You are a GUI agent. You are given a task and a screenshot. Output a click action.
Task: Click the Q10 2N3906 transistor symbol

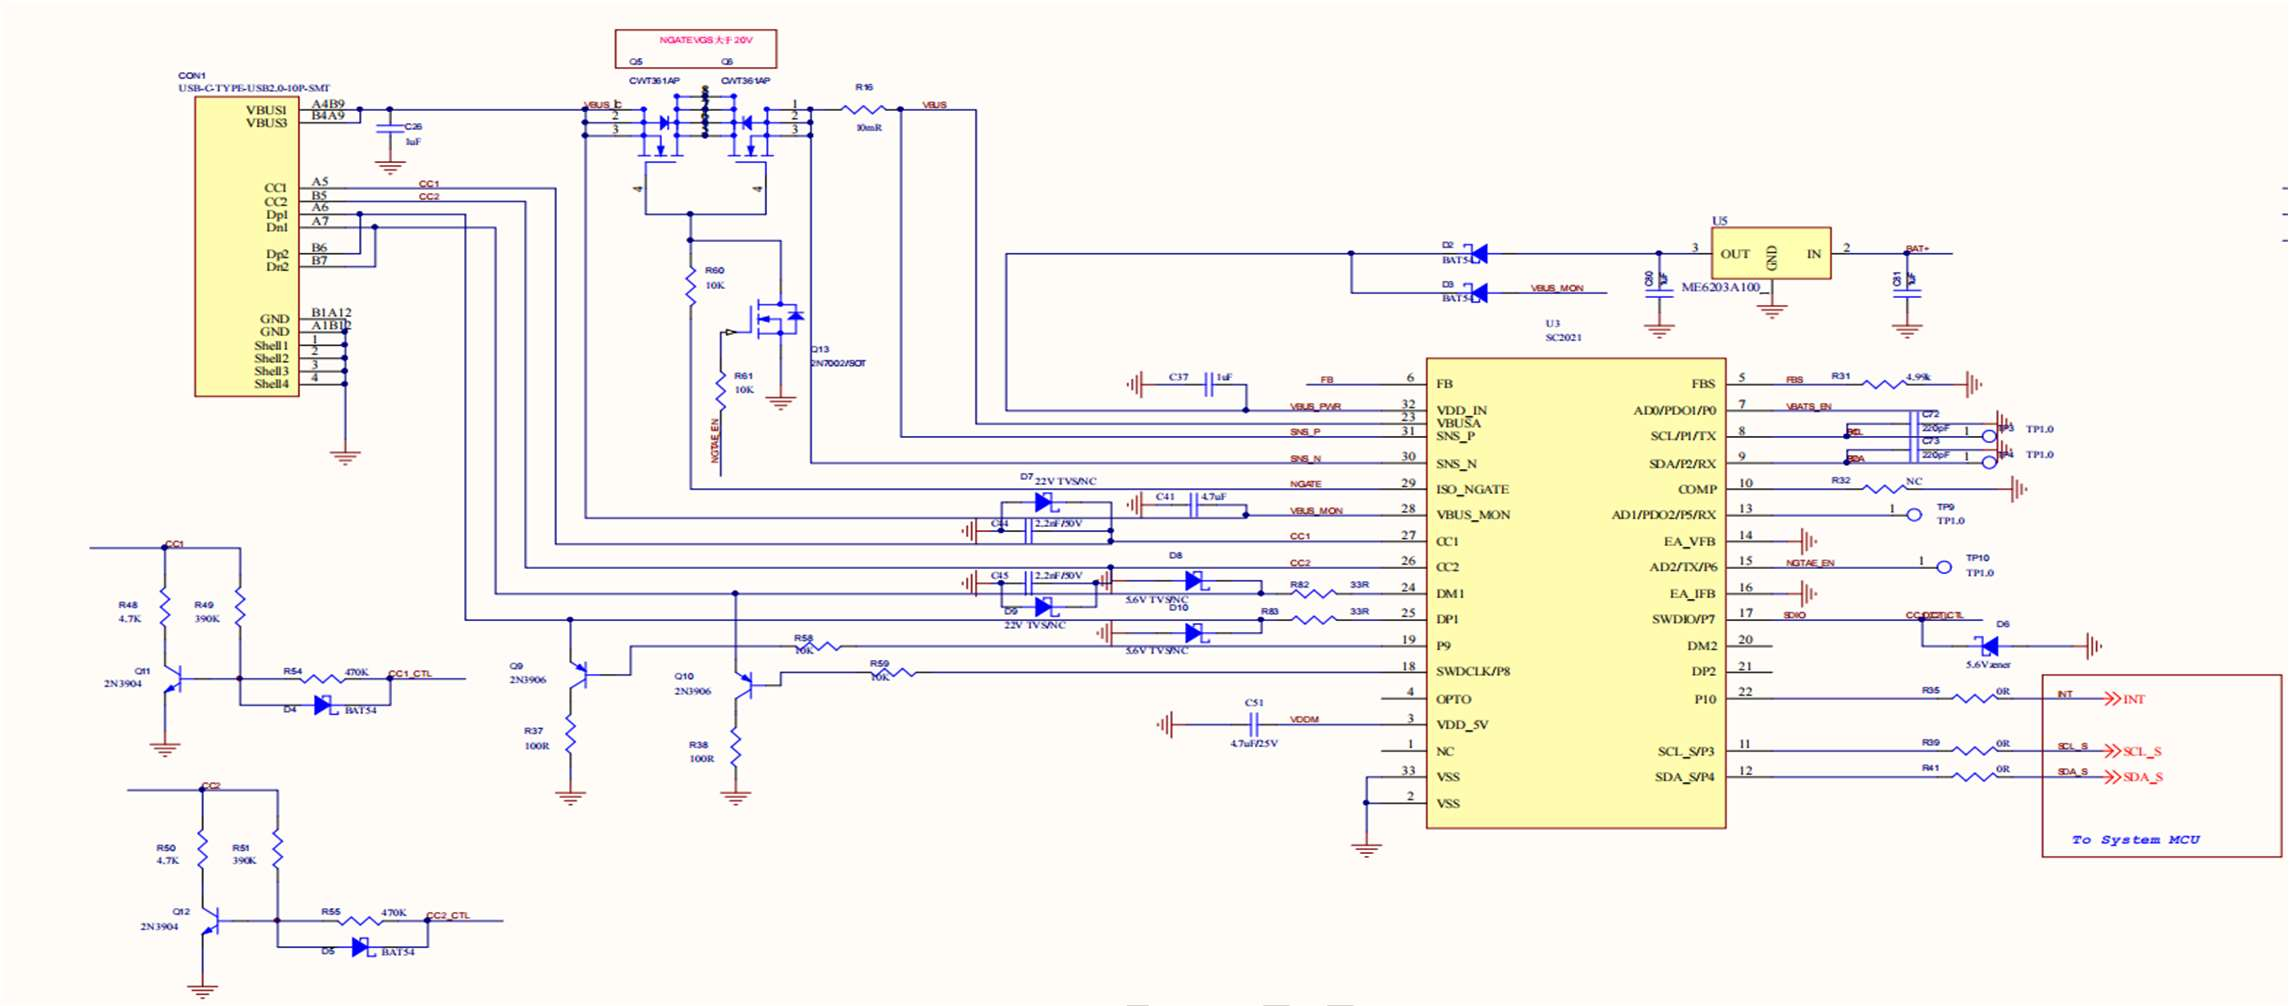coord(743,685)
